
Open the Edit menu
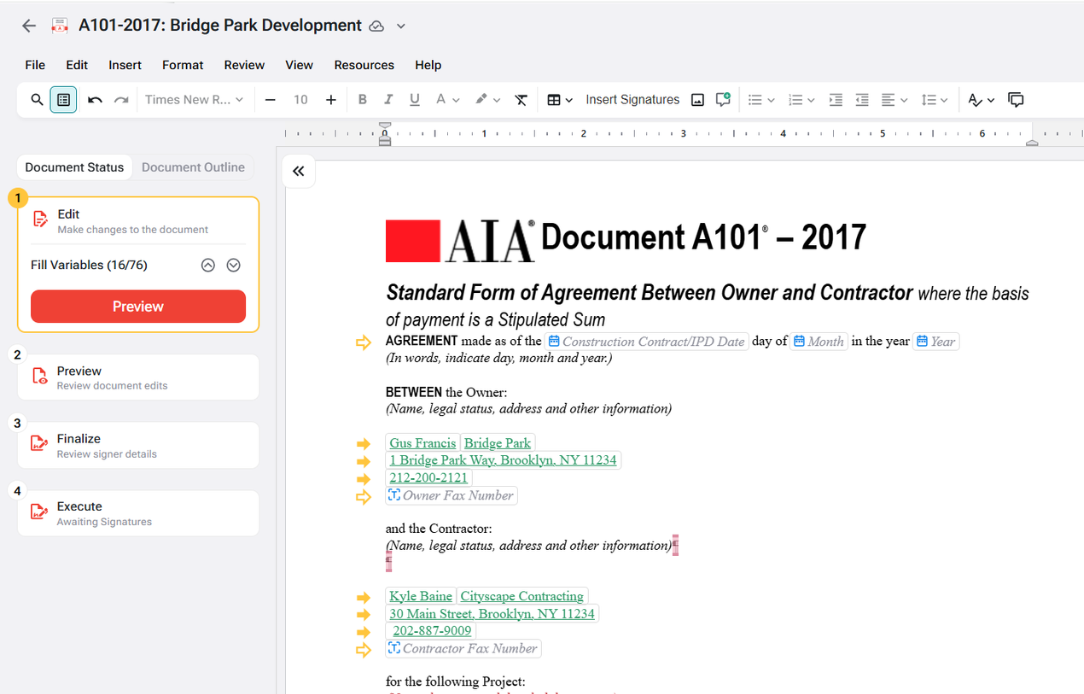(77, 65)
